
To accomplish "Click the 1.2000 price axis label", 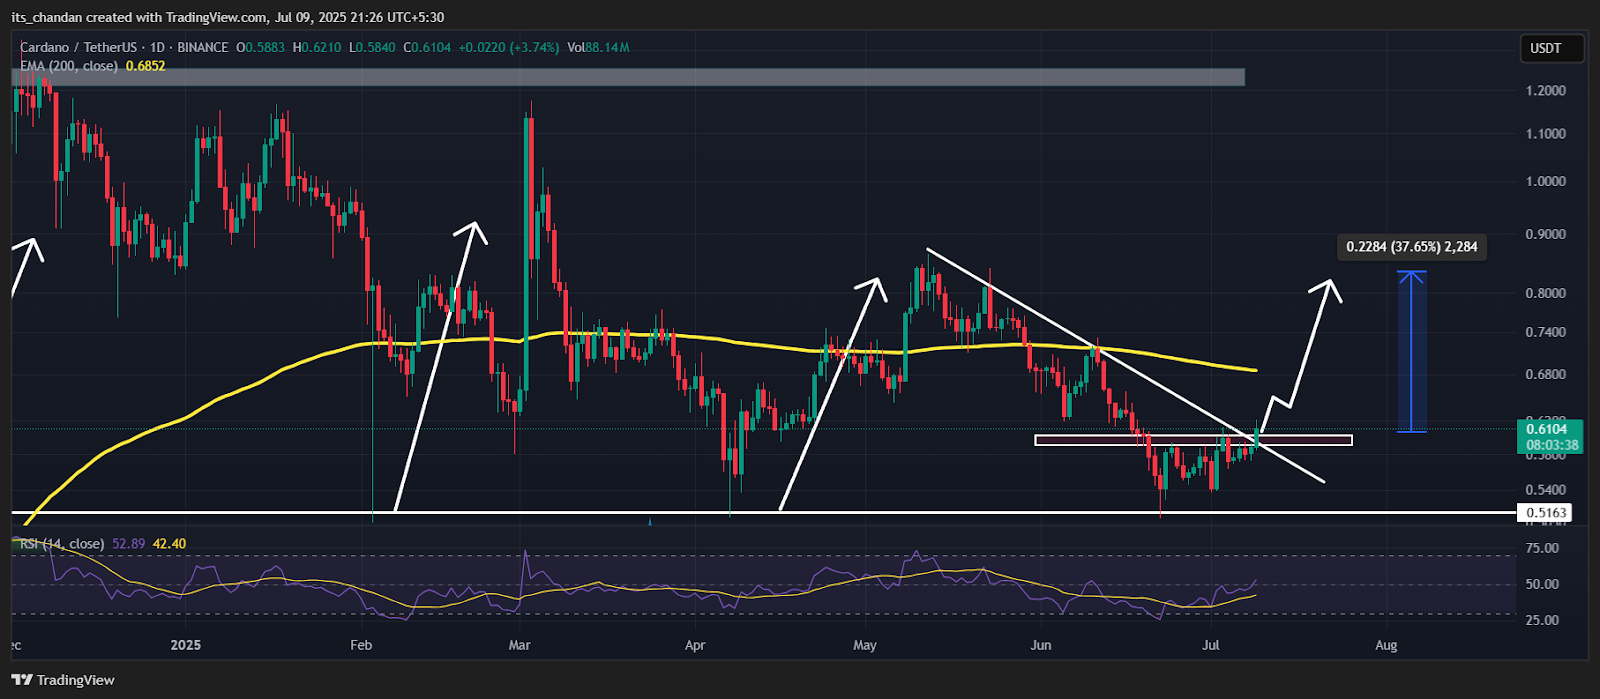I will pos(1545,90).
